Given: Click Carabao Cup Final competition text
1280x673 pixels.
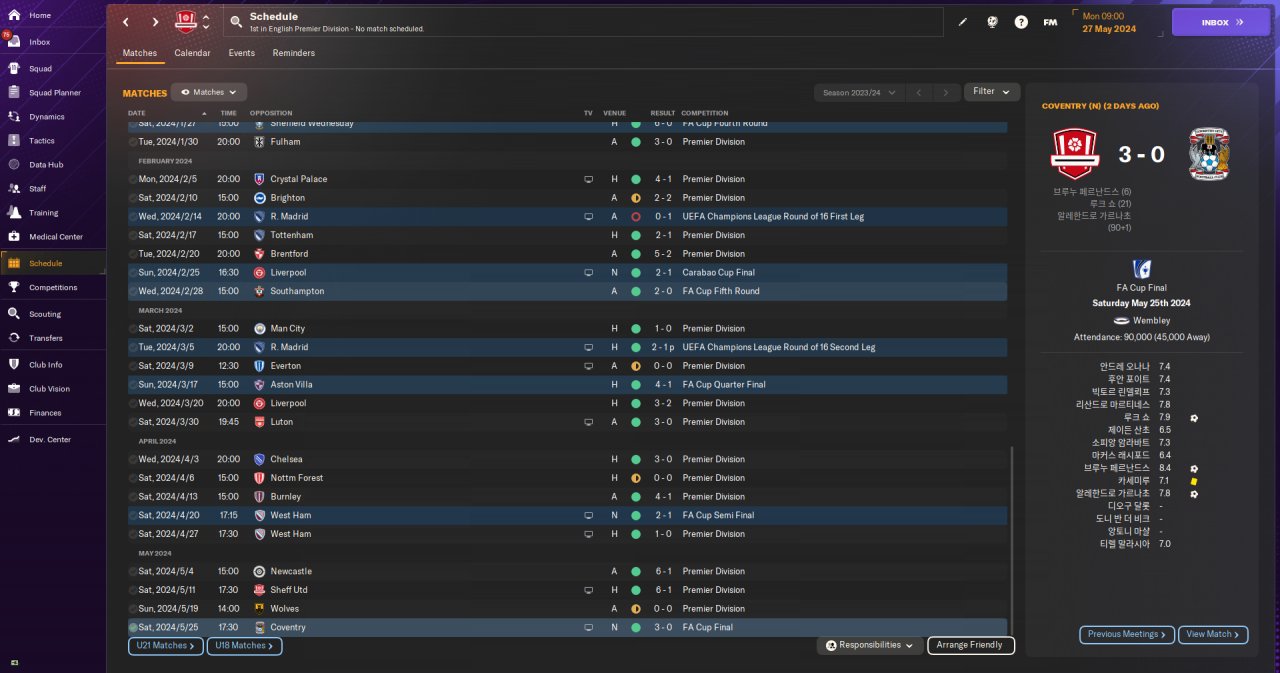Looking at the screenshot, I should (718, 272).
